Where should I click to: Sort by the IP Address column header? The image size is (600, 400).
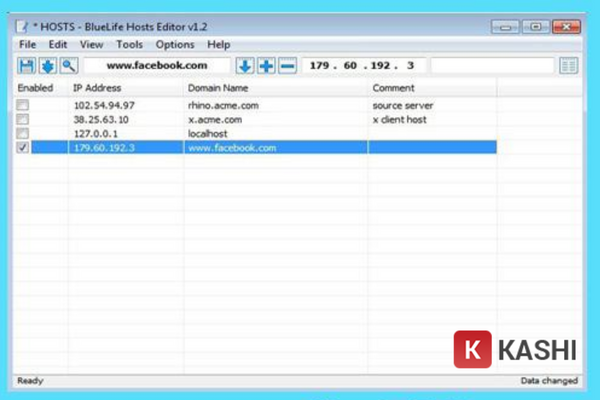[x=97, y=88]
